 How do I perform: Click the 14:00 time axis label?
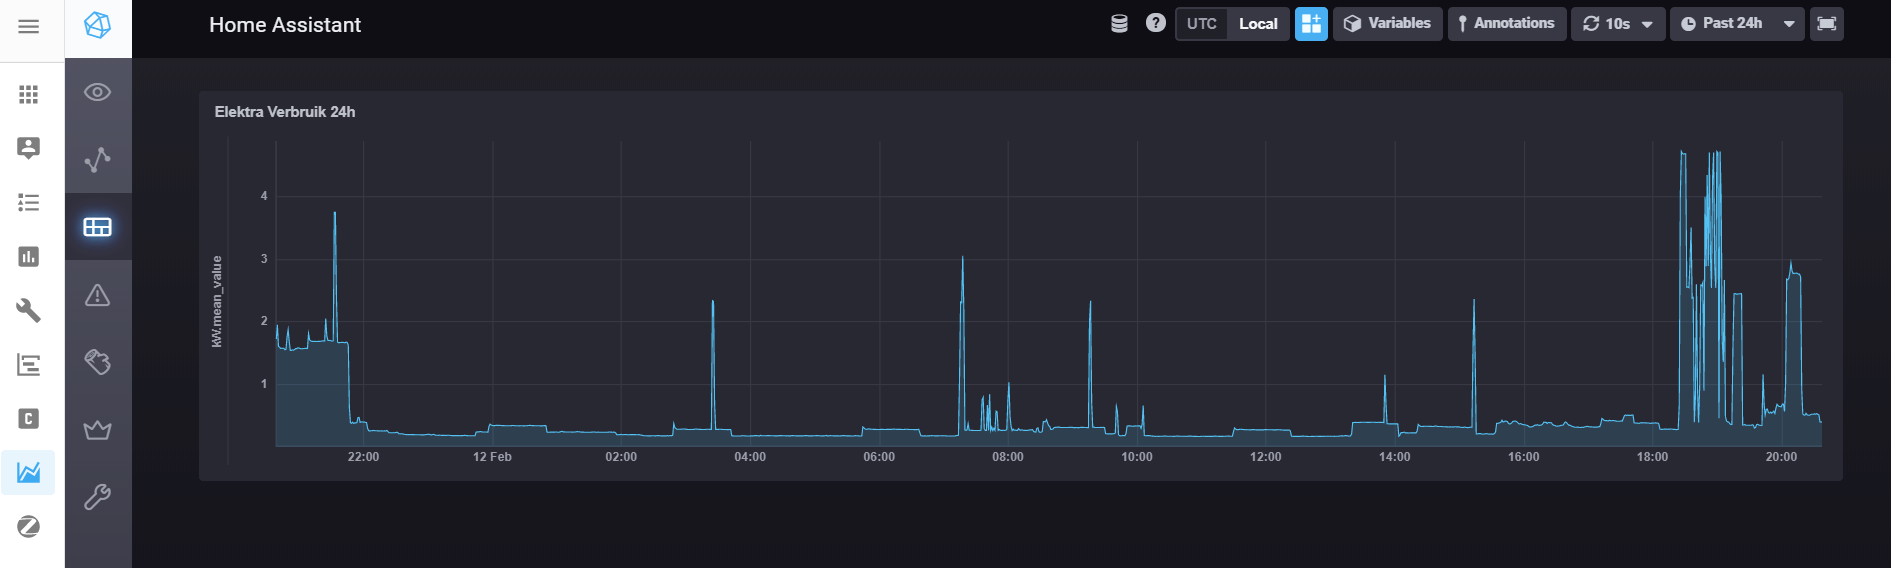click(1395, 457)
